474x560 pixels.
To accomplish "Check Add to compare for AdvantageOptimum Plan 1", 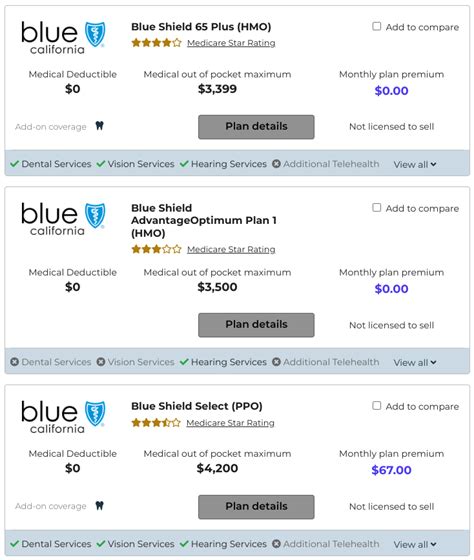I will [376, 208].
